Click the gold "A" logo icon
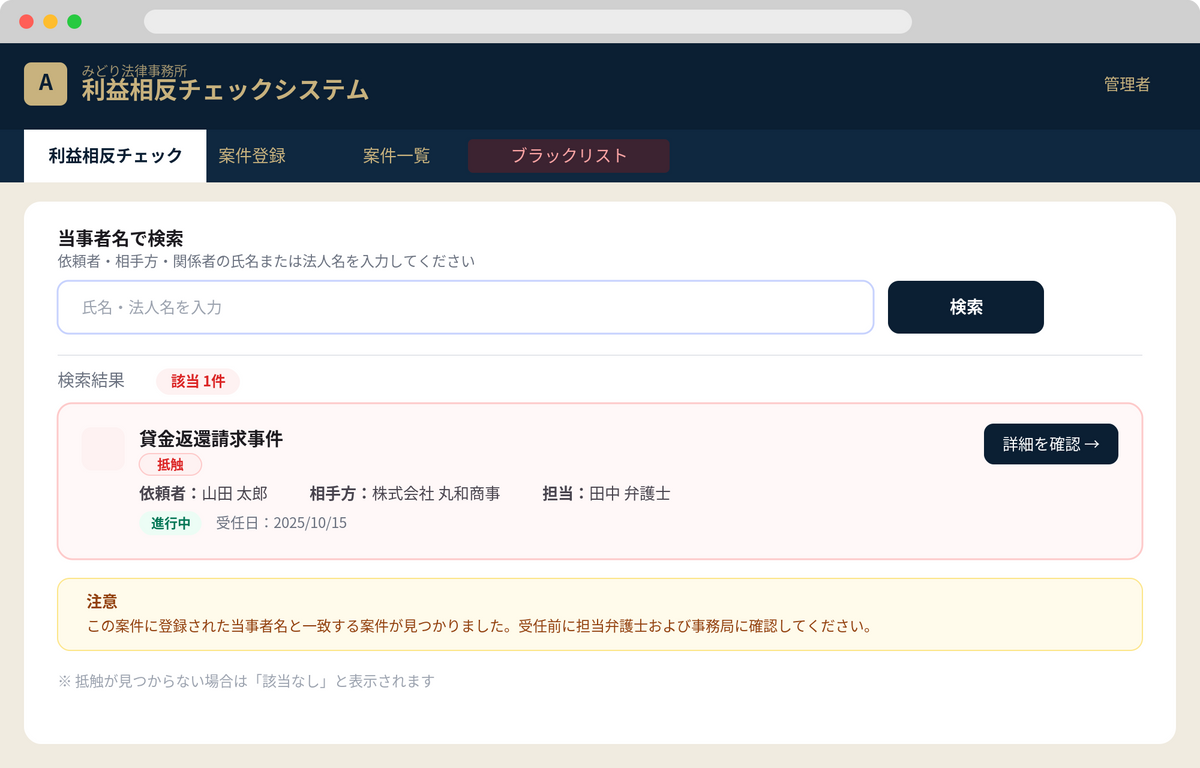Screen dimensions: 1200x768 pyautogui.click(x=45, y=84)
